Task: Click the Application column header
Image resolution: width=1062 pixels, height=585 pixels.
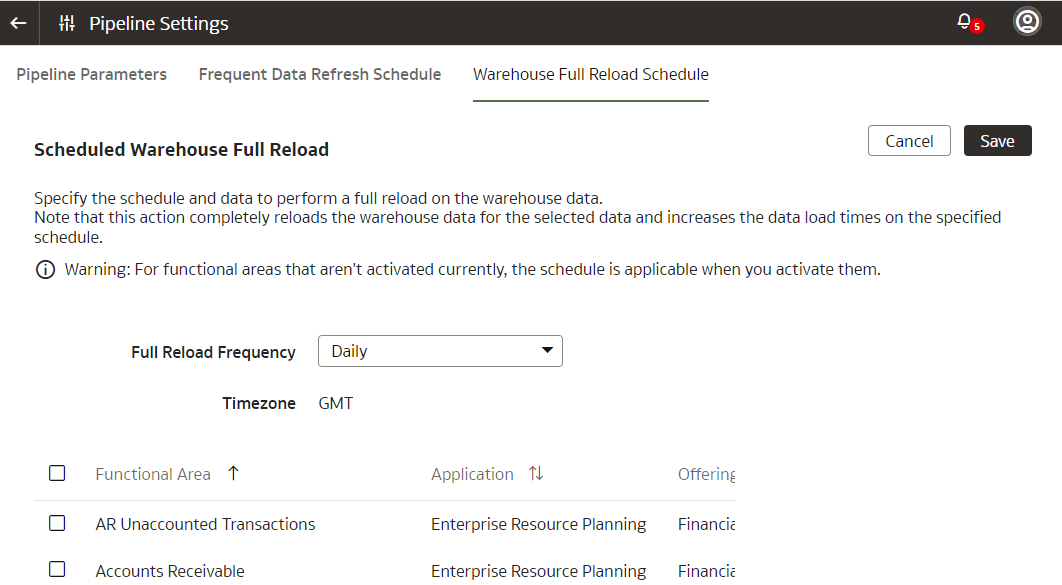Action: 472,474
